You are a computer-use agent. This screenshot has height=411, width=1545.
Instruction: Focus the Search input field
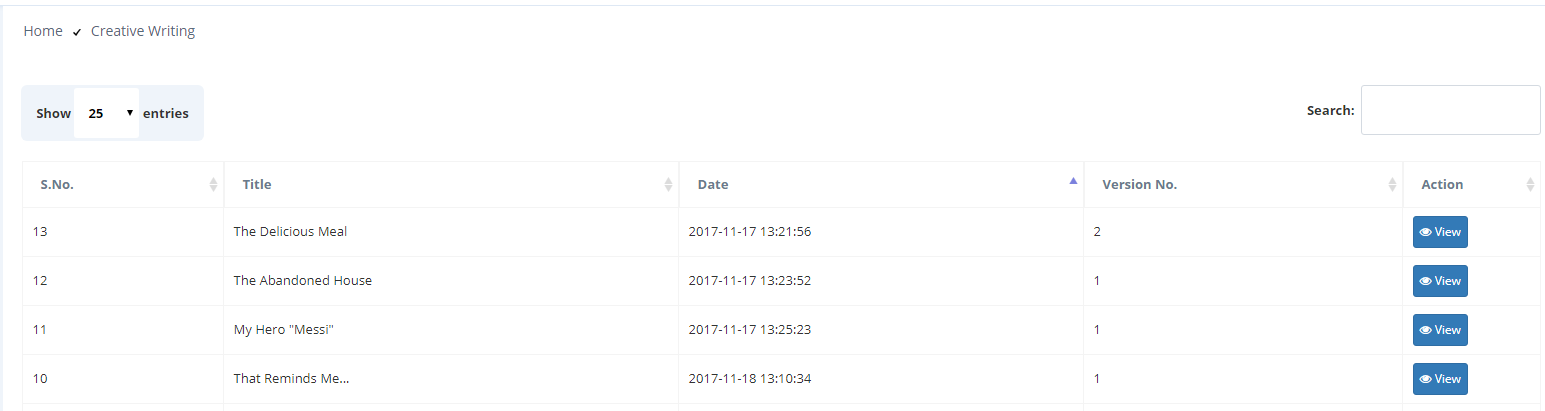point(1450,110)
